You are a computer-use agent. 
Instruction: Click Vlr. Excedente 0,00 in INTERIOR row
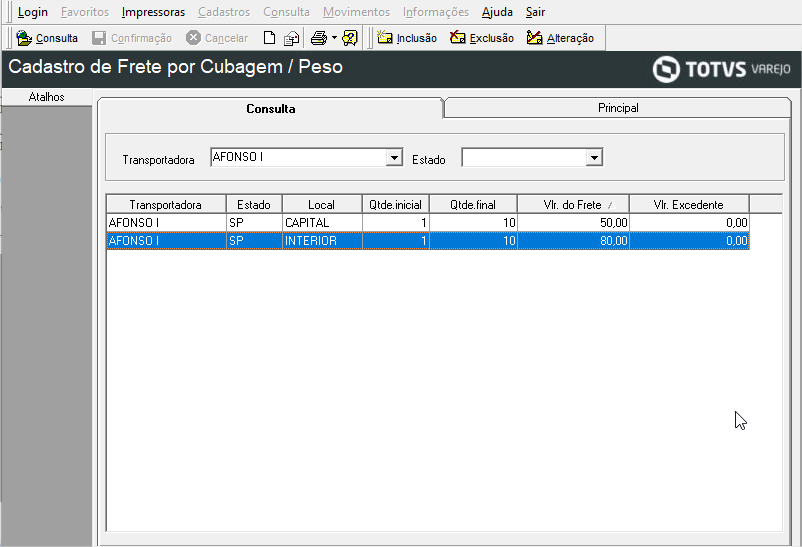tap(689, 240)
